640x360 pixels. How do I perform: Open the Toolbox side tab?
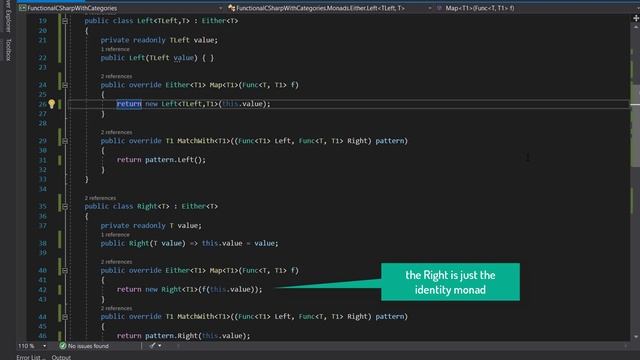tap(8, 50)
